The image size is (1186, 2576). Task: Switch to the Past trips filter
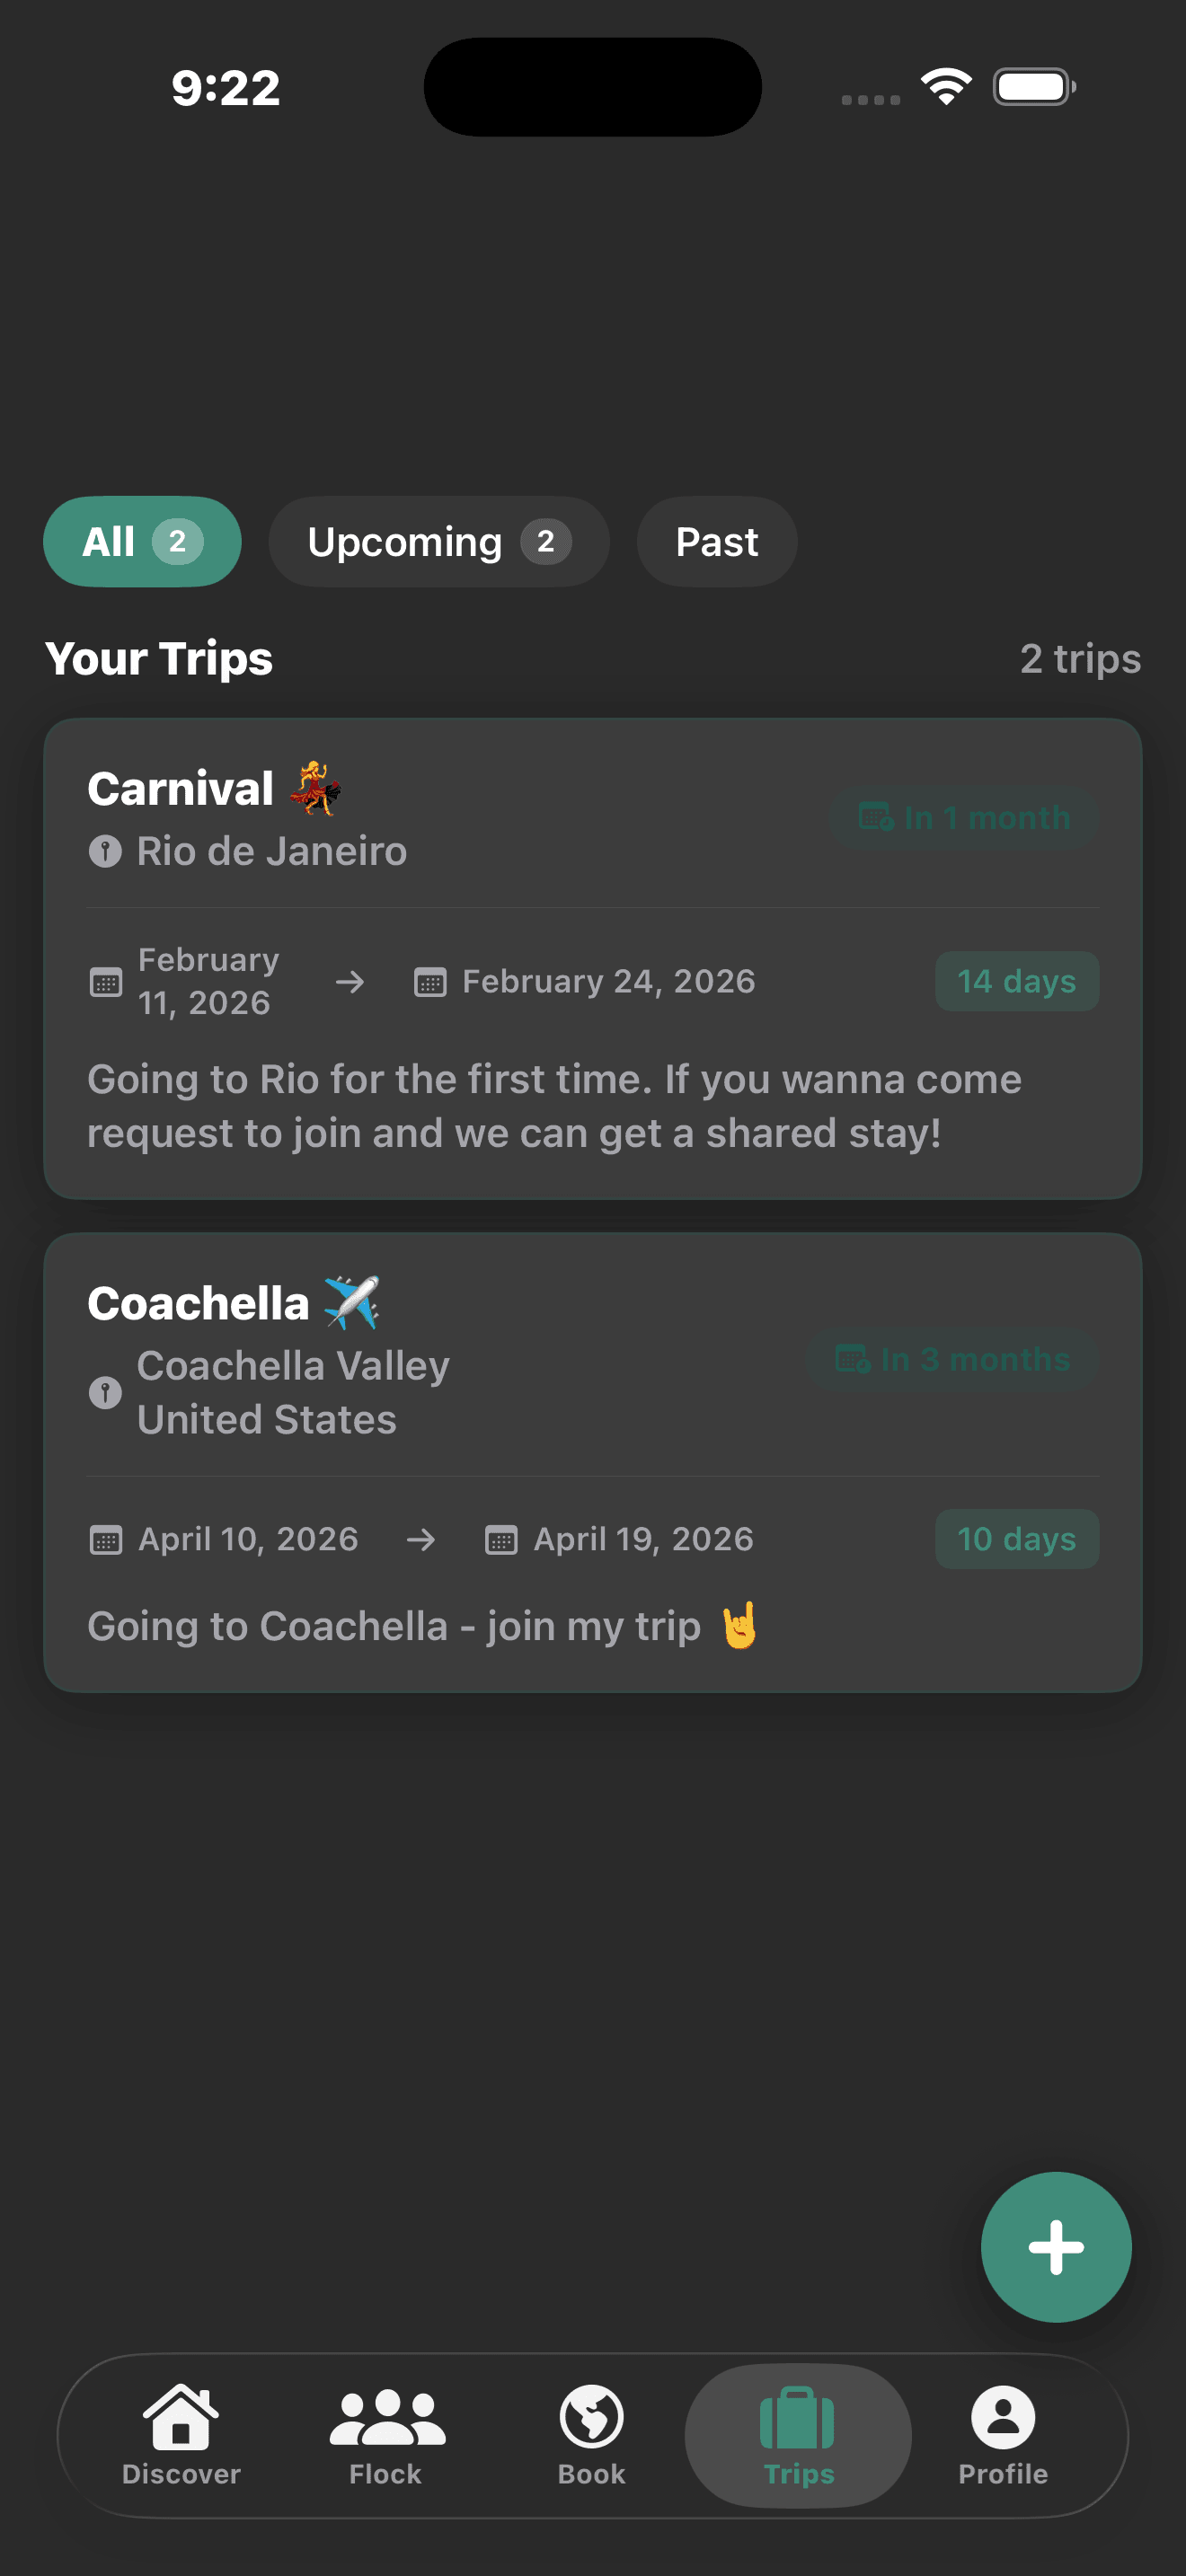coord(715,541)
